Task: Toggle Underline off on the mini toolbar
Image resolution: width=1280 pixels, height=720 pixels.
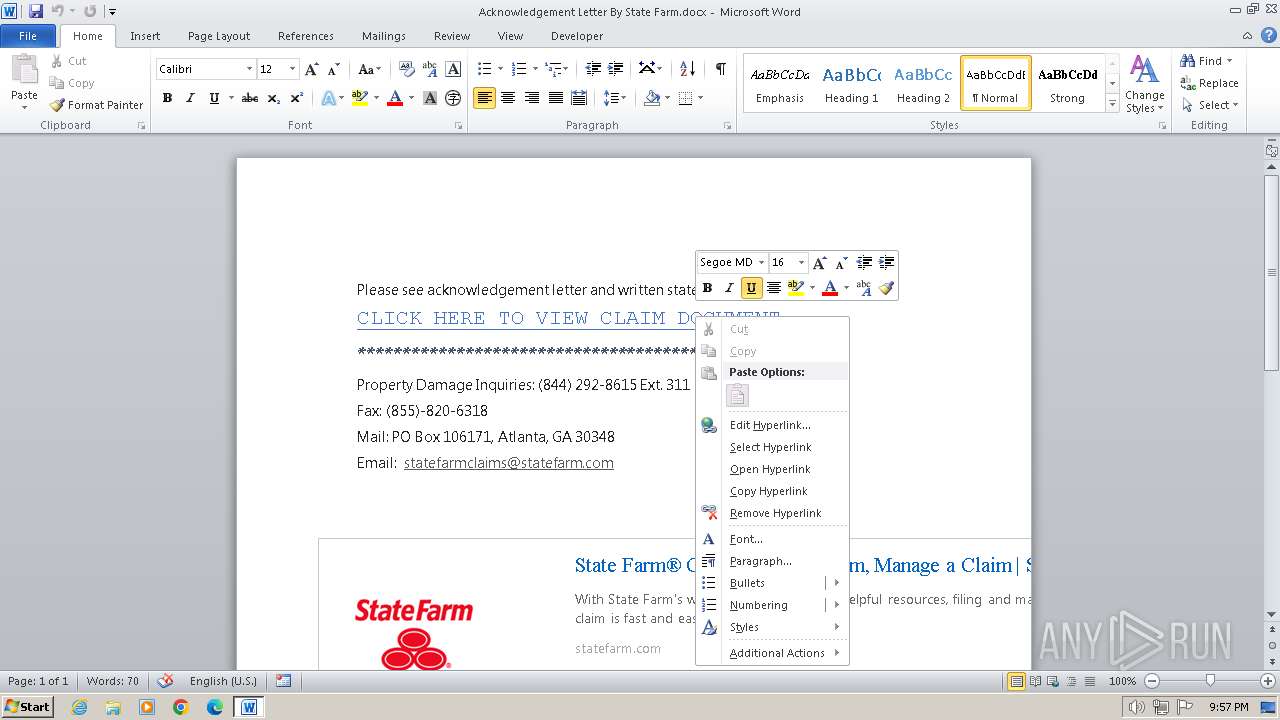Action: (751, 288)
